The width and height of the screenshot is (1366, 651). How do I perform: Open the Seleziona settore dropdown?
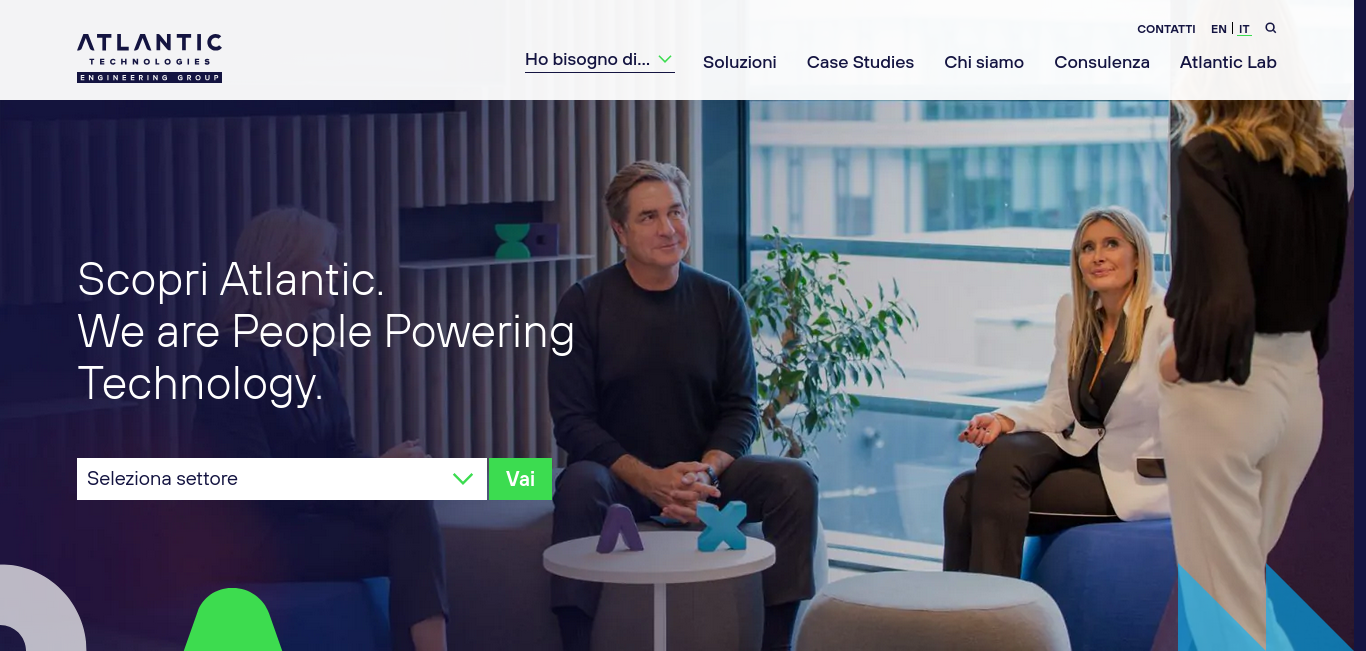[x=282, y=479]
